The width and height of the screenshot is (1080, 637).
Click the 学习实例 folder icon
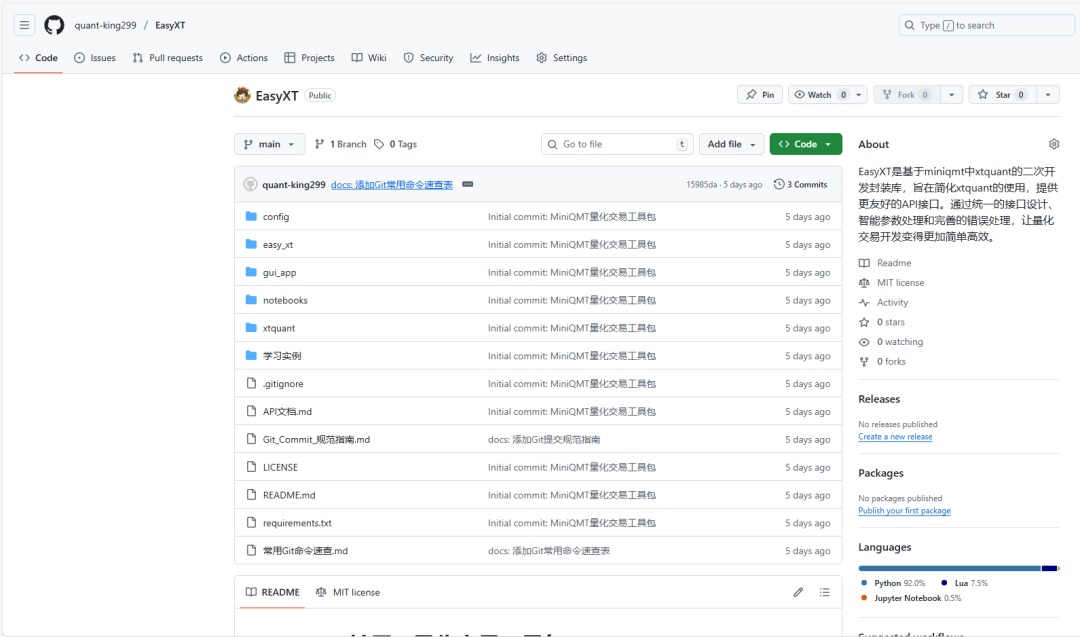pyautogui.click(x=251, y=355)
